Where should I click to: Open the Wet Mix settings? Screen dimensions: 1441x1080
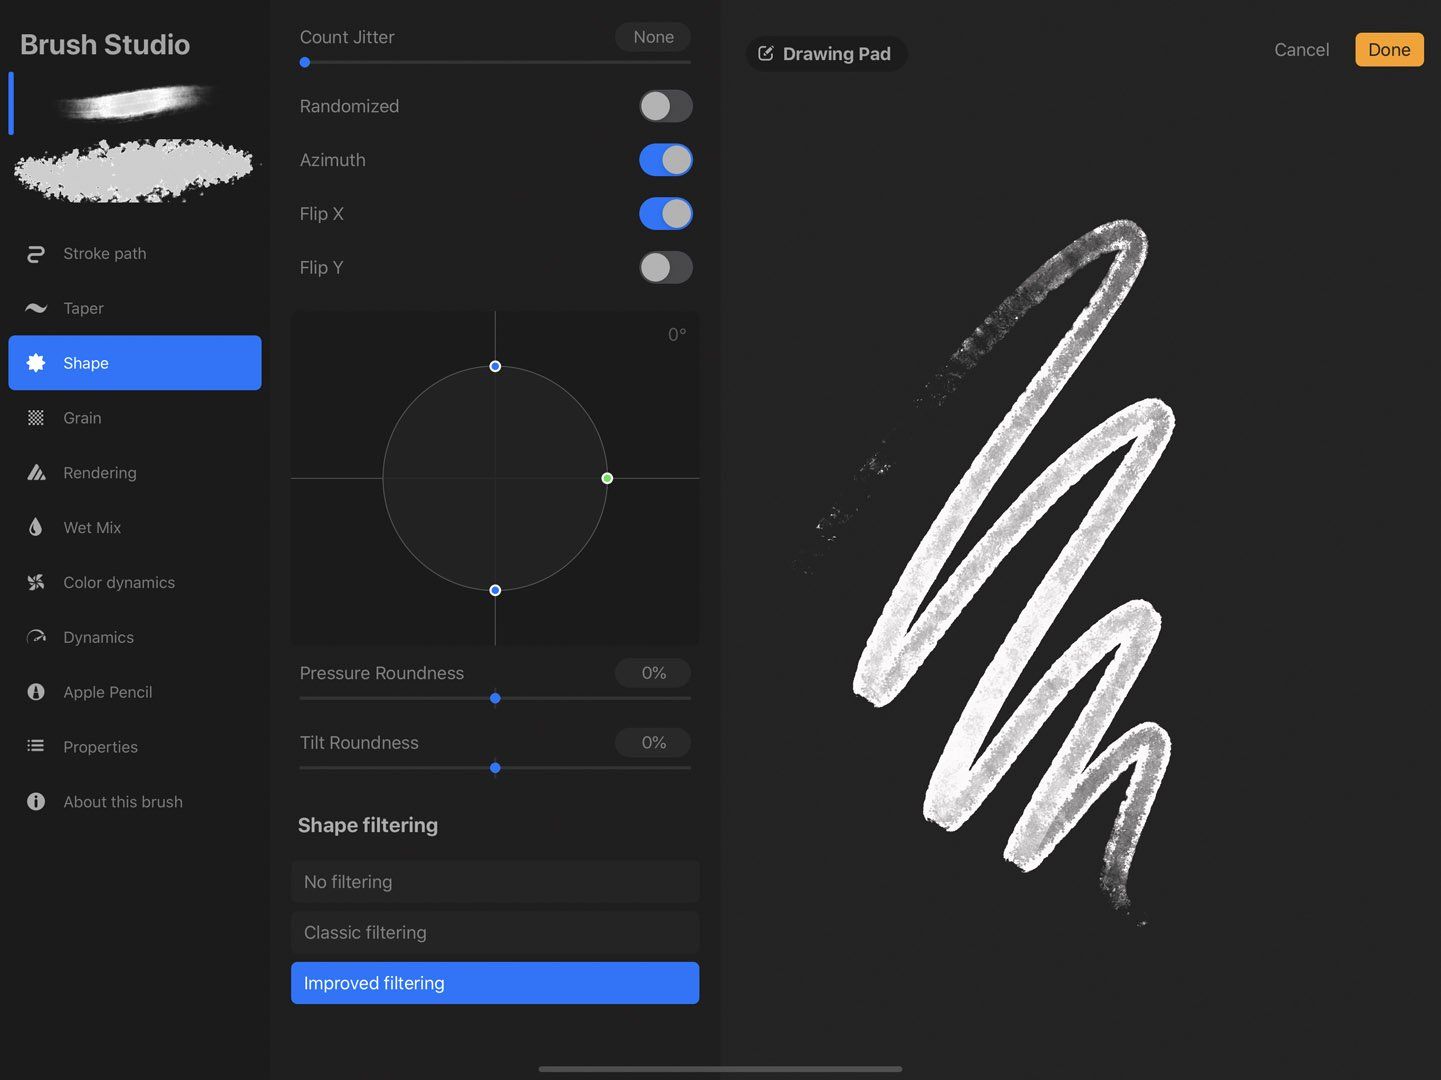click(x=91, y=527)
